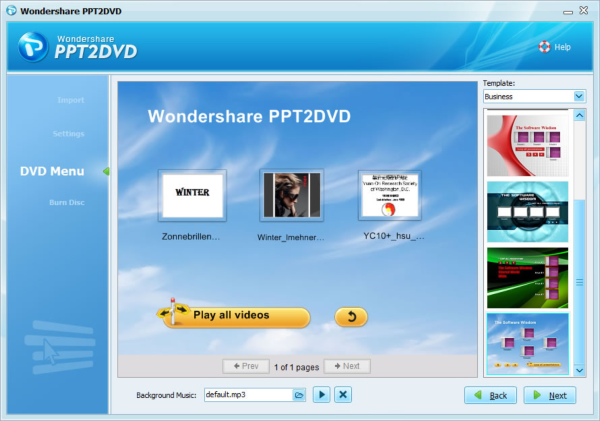Viewport: 600px width, 421px height.
Task: Click the Zonnebrillen... caption
Action: coord(191,237)
